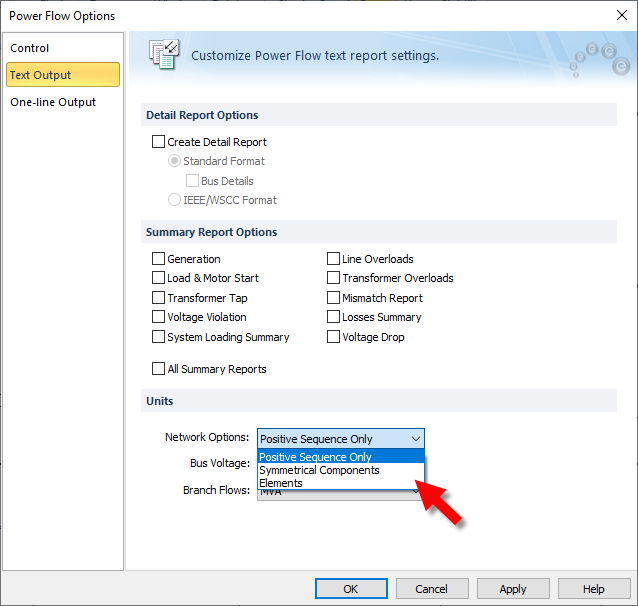Enable the Losses Summary checkbox
The height and width of the screenshot is (606, 638).
pos(334,317)
